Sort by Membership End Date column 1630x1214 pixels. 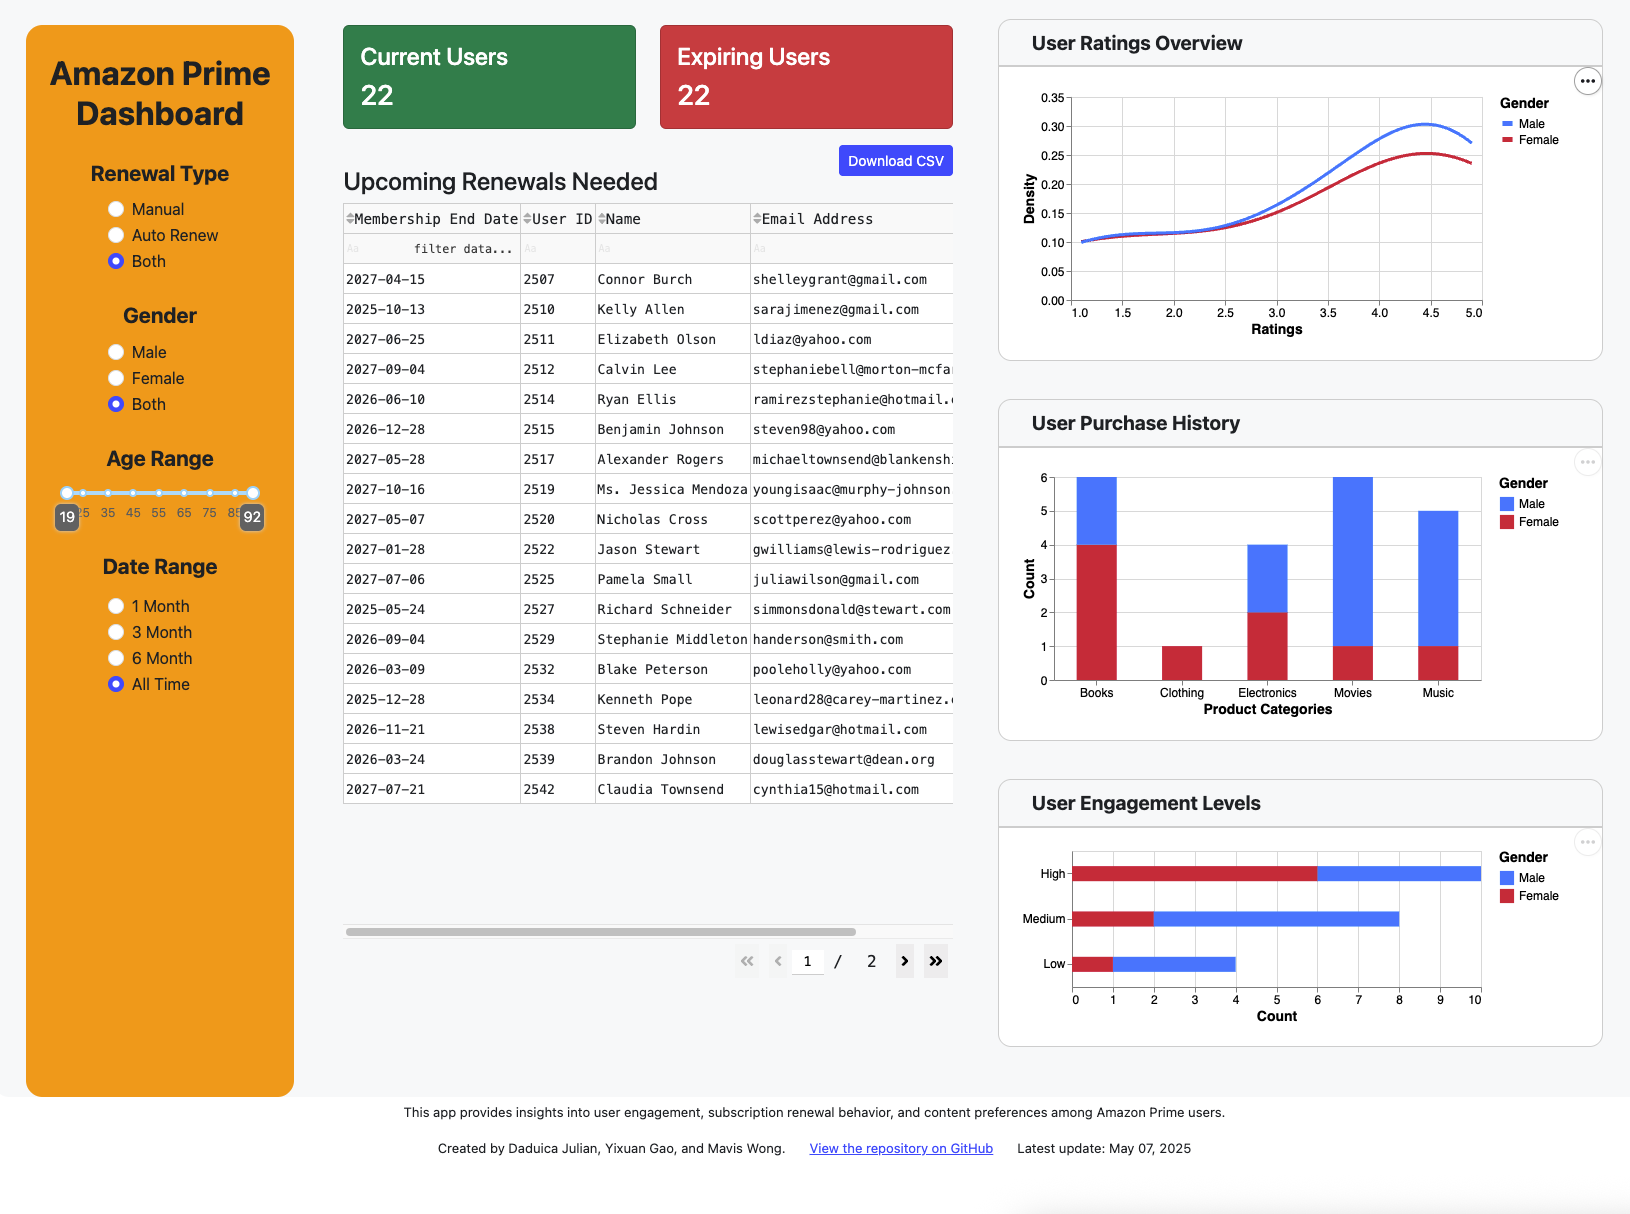(350, 219)
